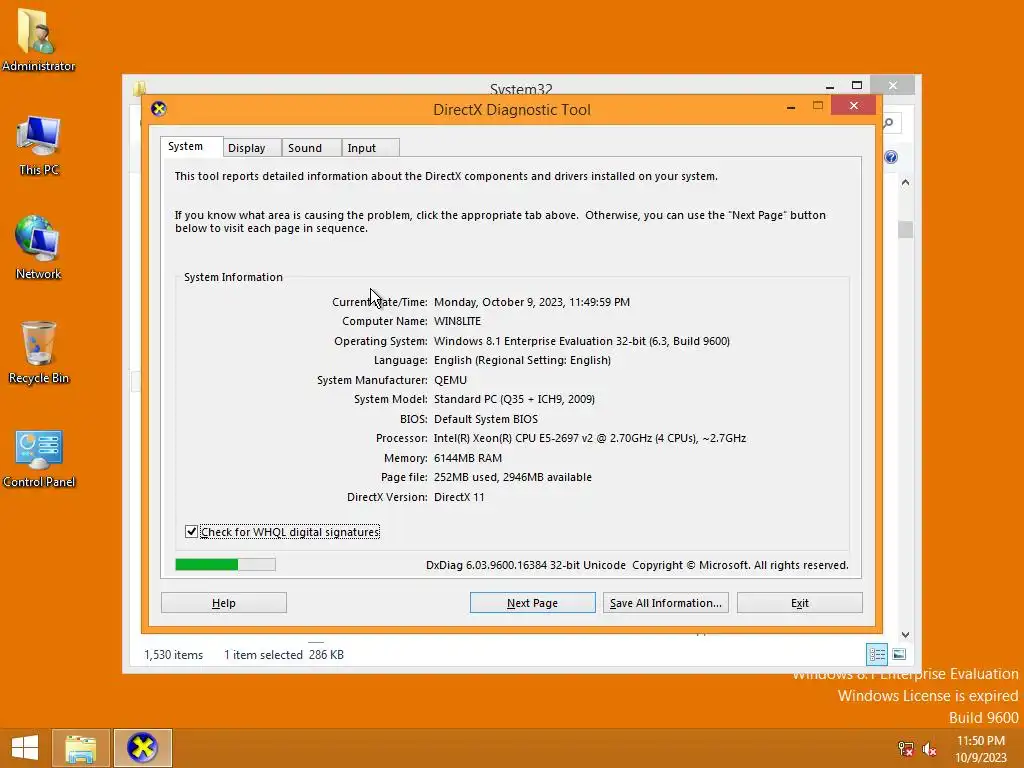Click the DxDiag version copyright text
The height and width of the screenshot is (768, 1024).
coord(637,565)
